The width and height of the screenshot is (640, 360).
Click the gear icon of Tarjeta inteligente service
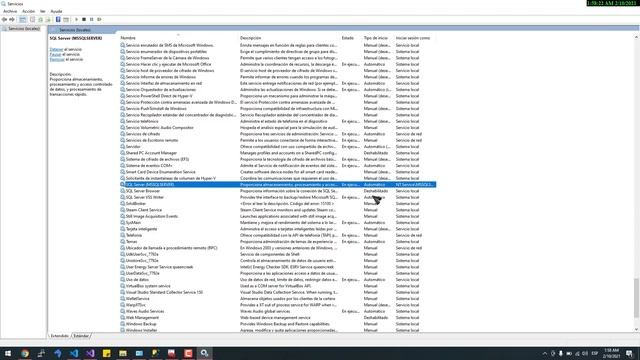[x=122, y=229]
